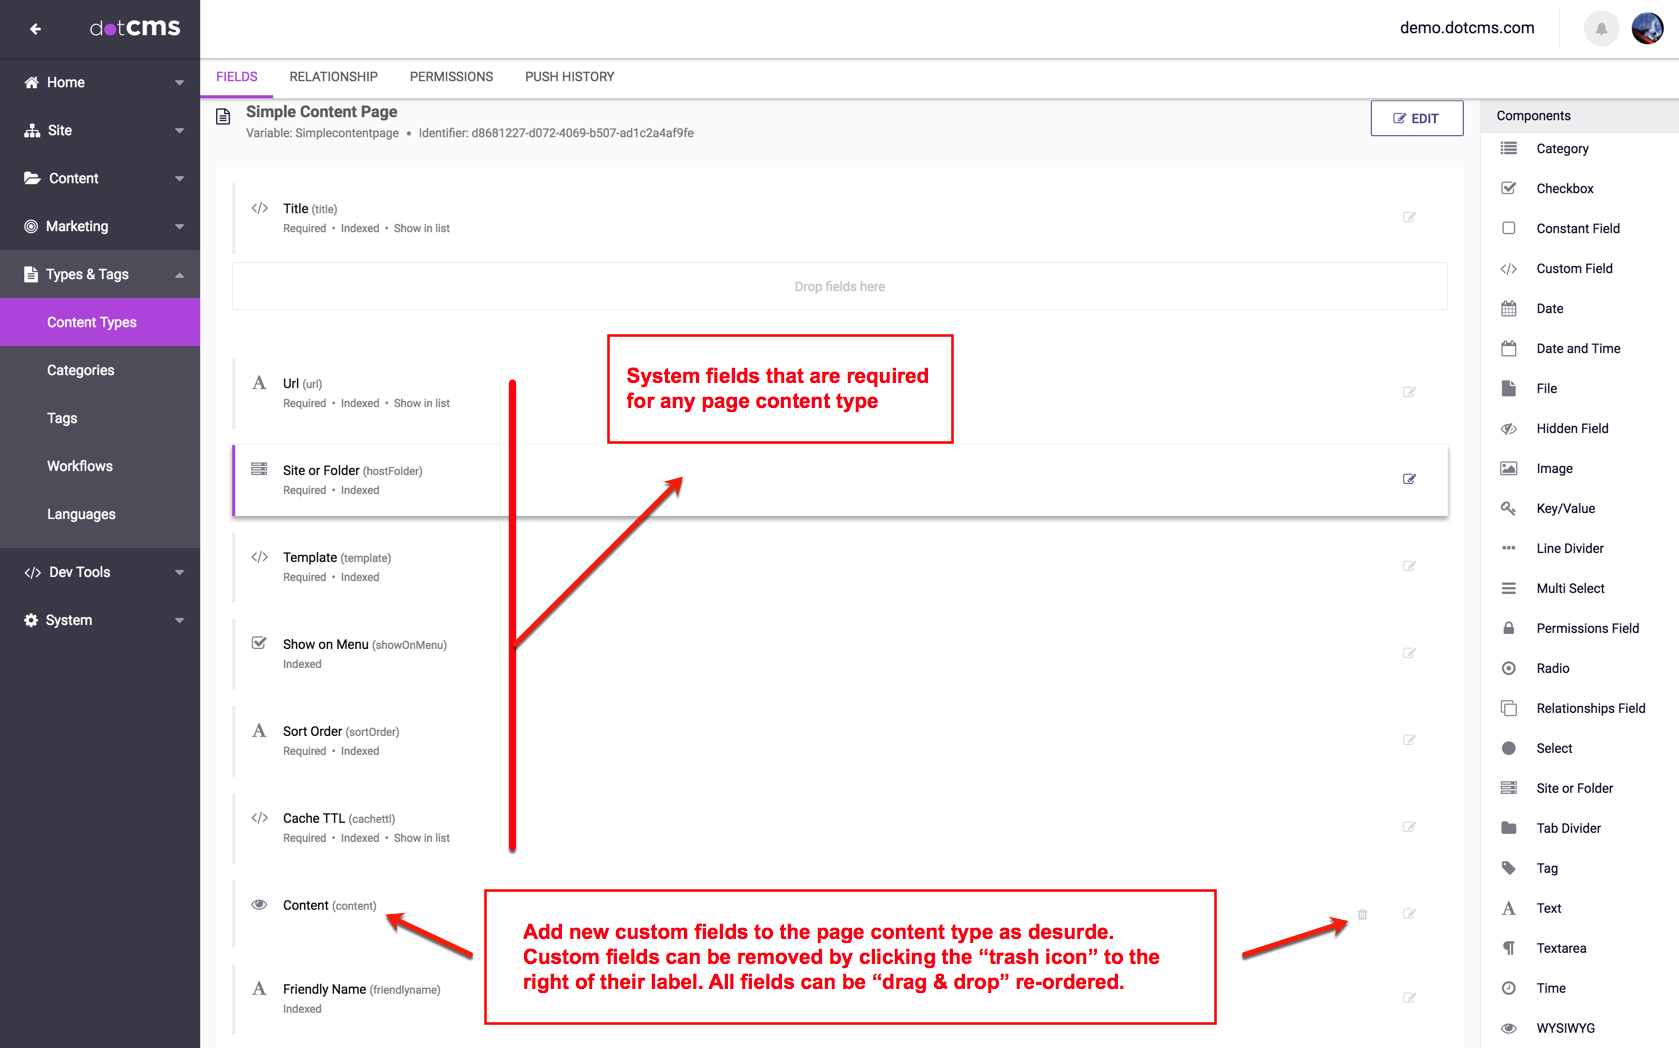Click the trash icon for Content field
The image size is (1679, 1048).
point(1362,914)
